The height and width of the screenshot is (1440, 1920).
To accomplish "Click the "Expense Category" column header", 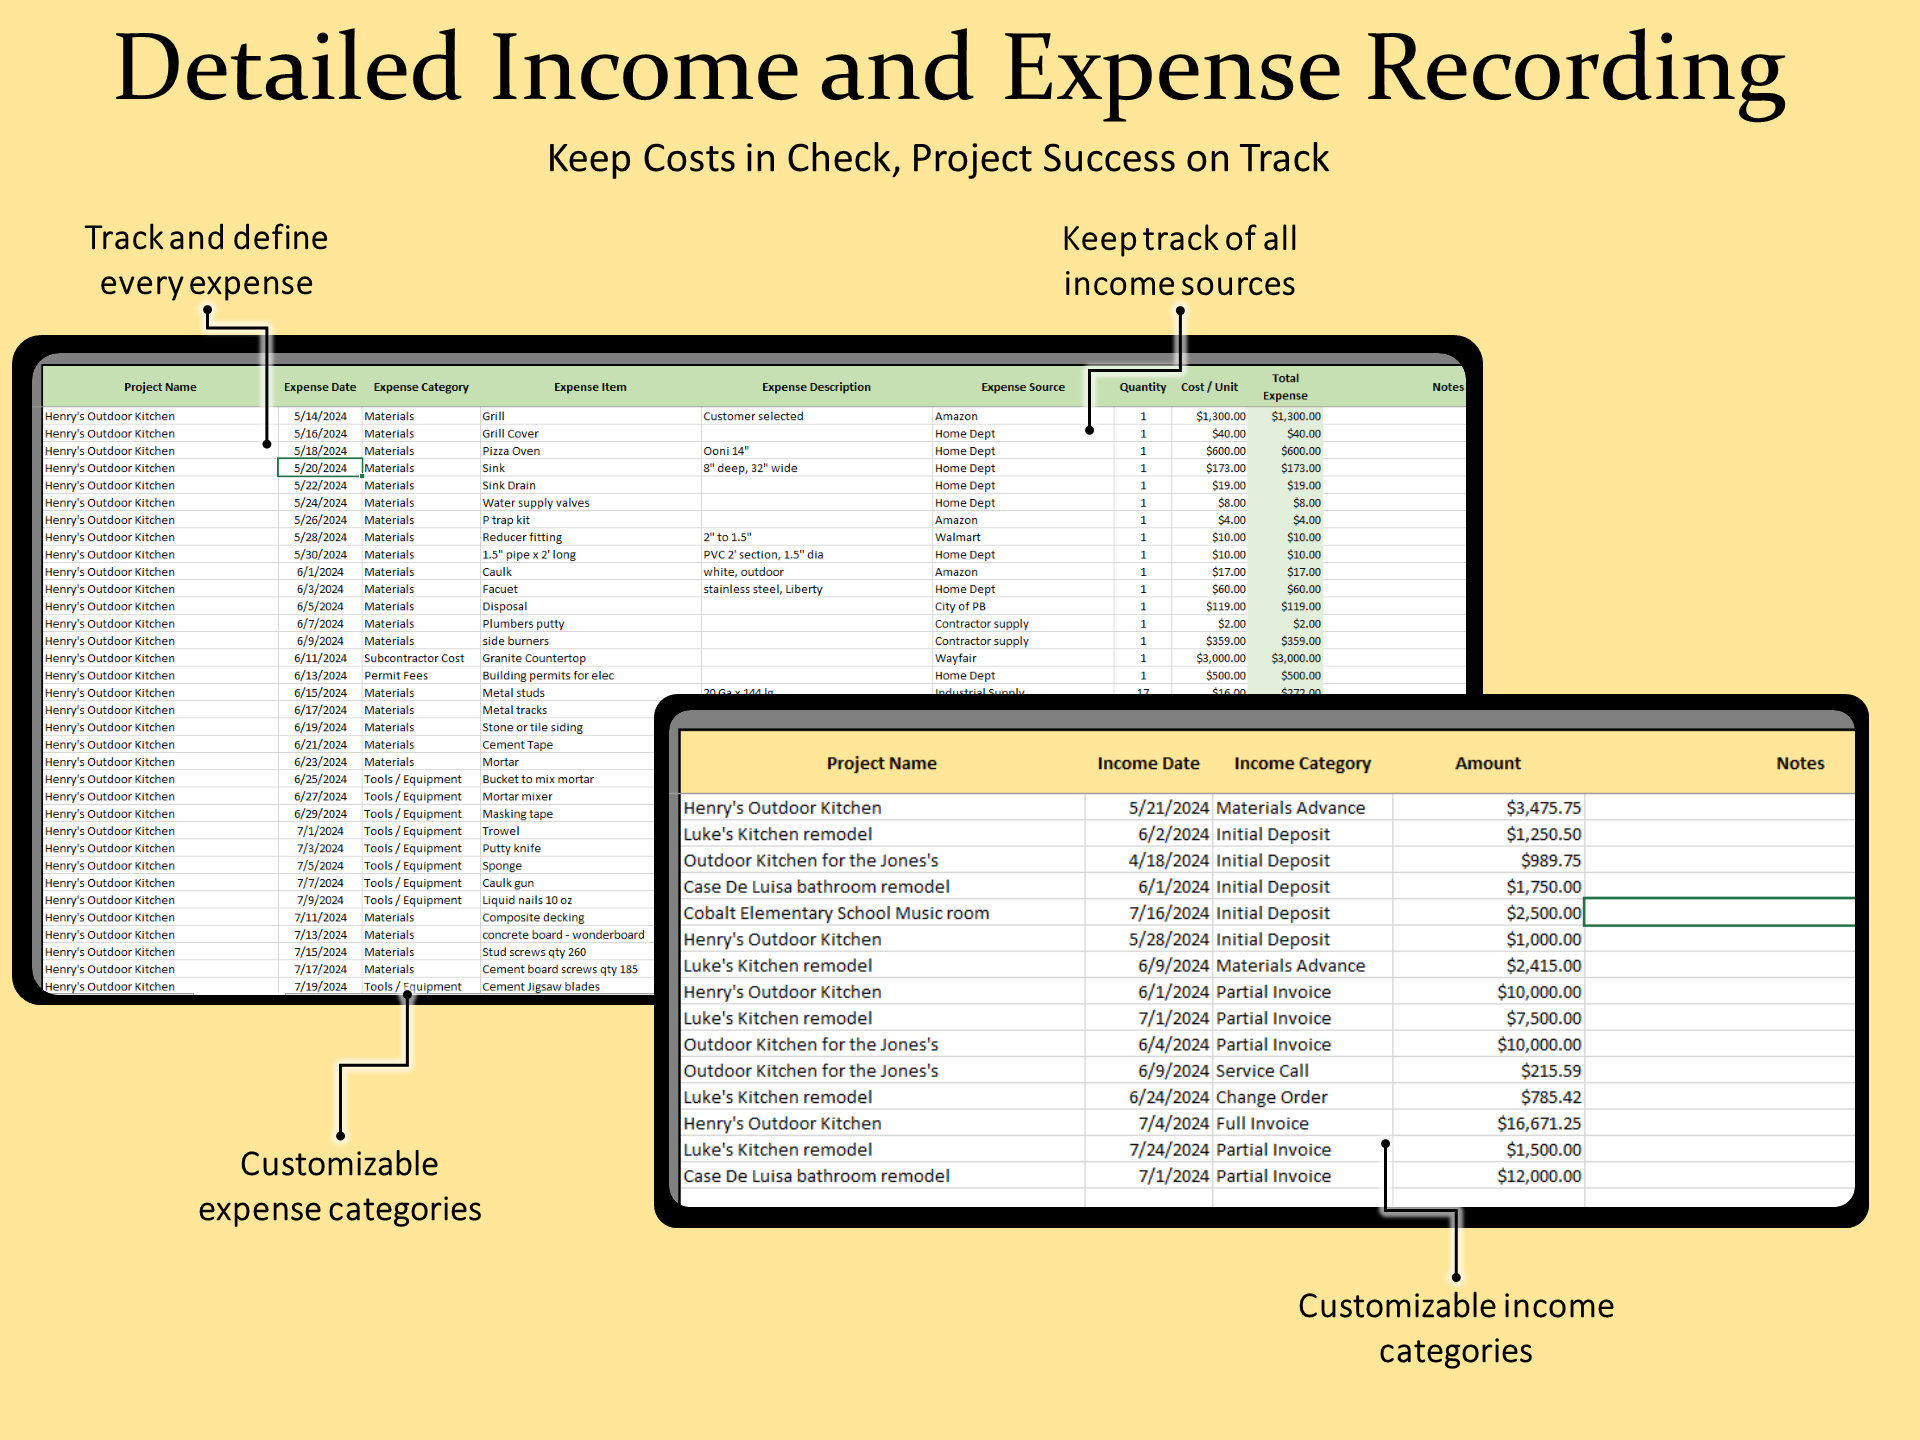I will coord(420,387).
